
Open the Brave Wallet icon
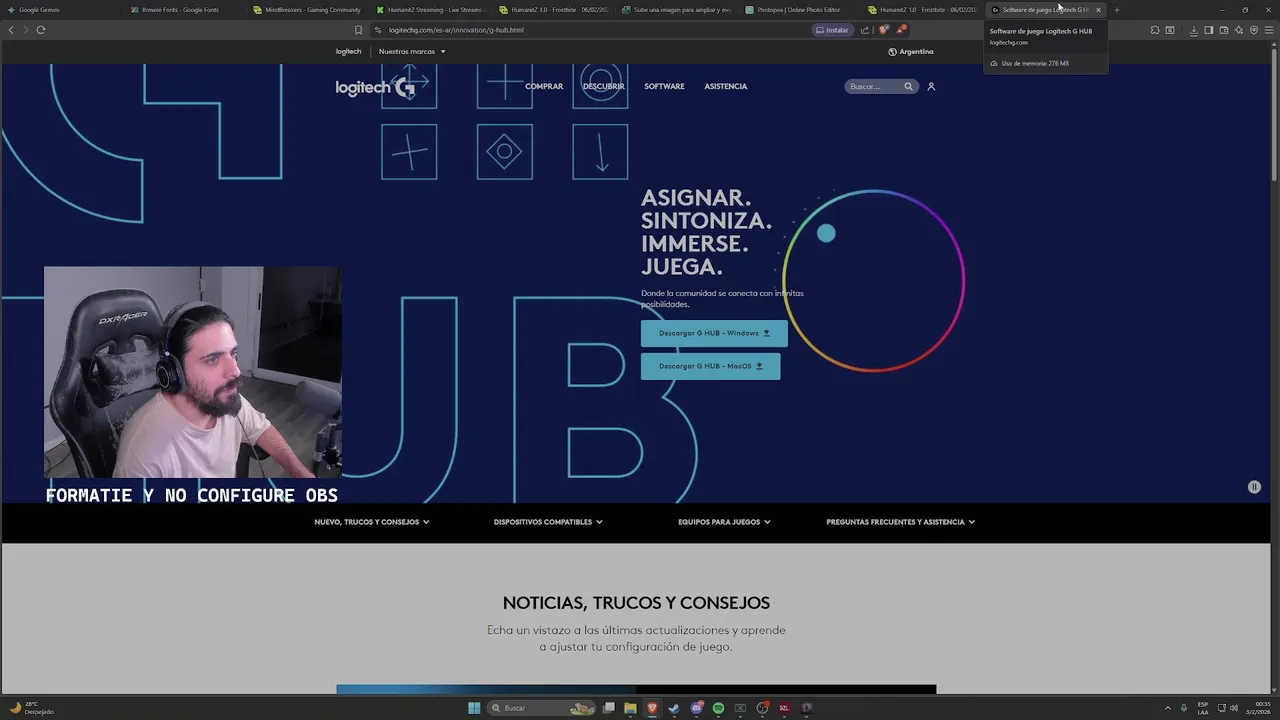tap(1223, 30)
